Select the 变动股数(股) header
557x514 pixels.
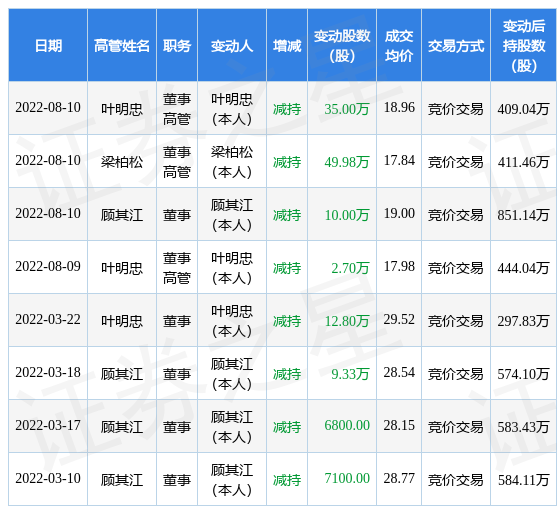point(342,46)
